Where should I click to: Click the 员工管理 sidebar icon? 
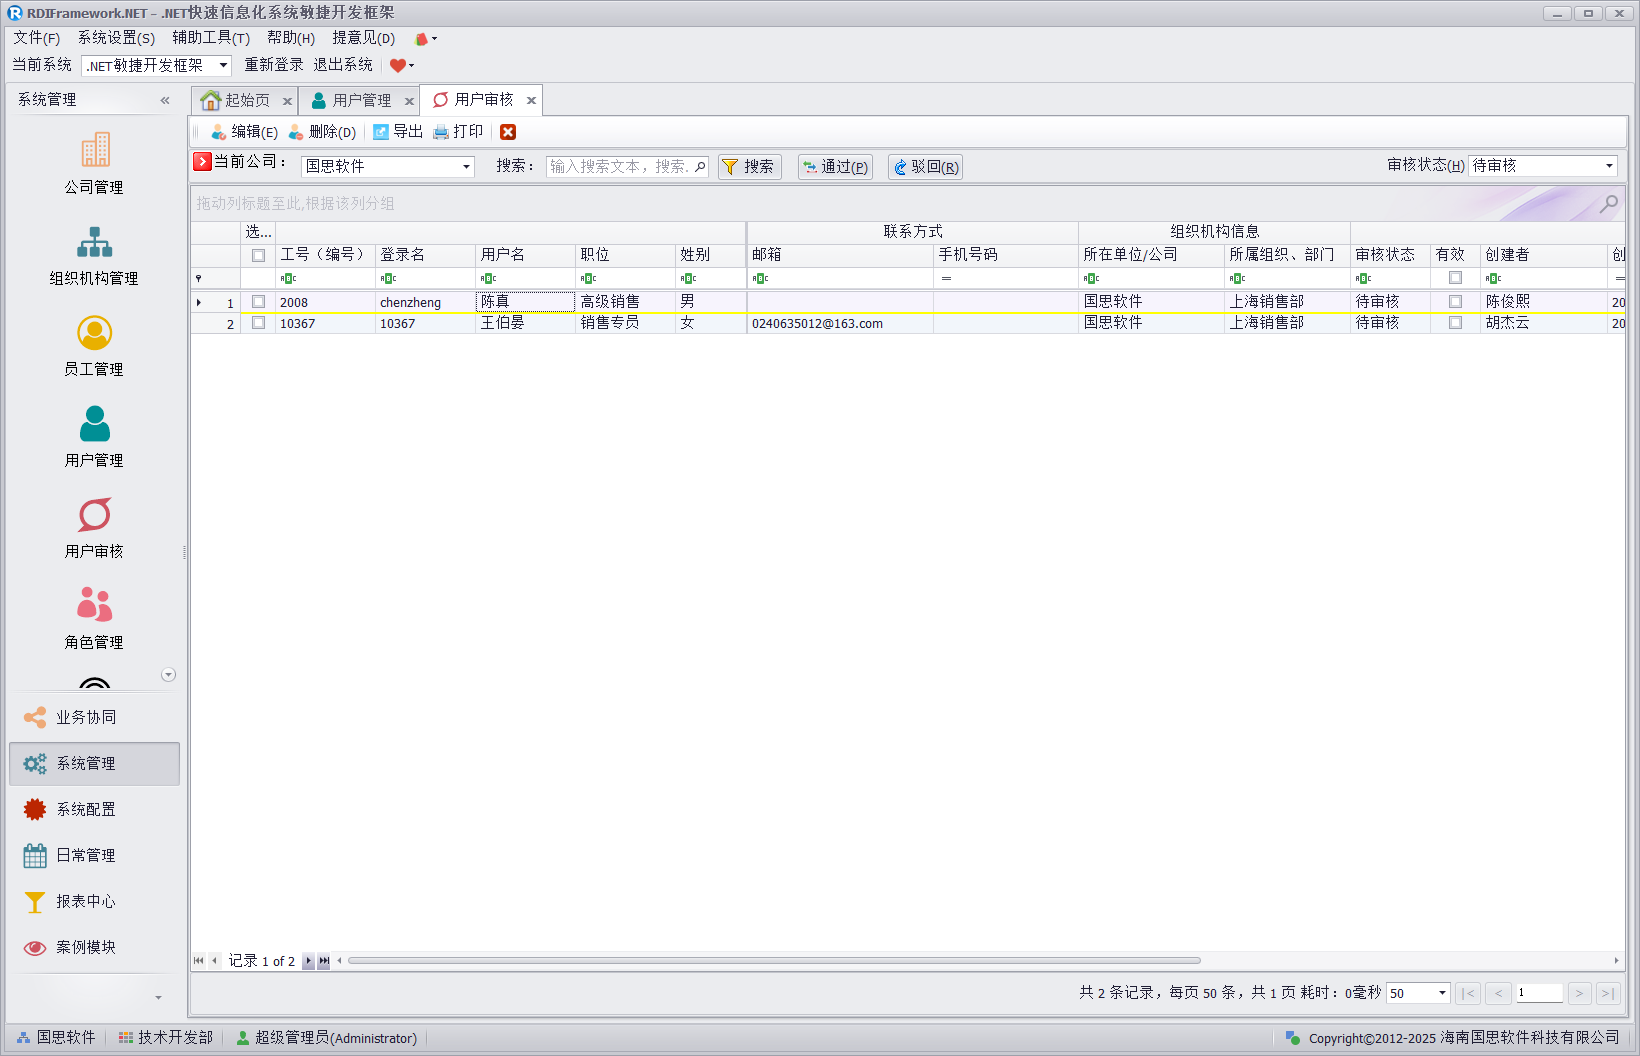(x=95, y=333)
